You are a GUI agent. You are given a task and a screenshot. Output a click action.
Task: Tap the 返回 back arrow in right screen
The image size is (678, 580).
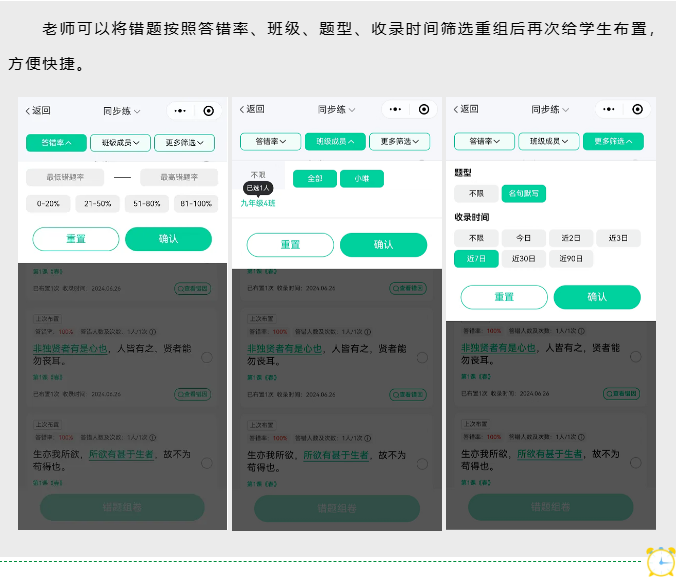[466, 110]
